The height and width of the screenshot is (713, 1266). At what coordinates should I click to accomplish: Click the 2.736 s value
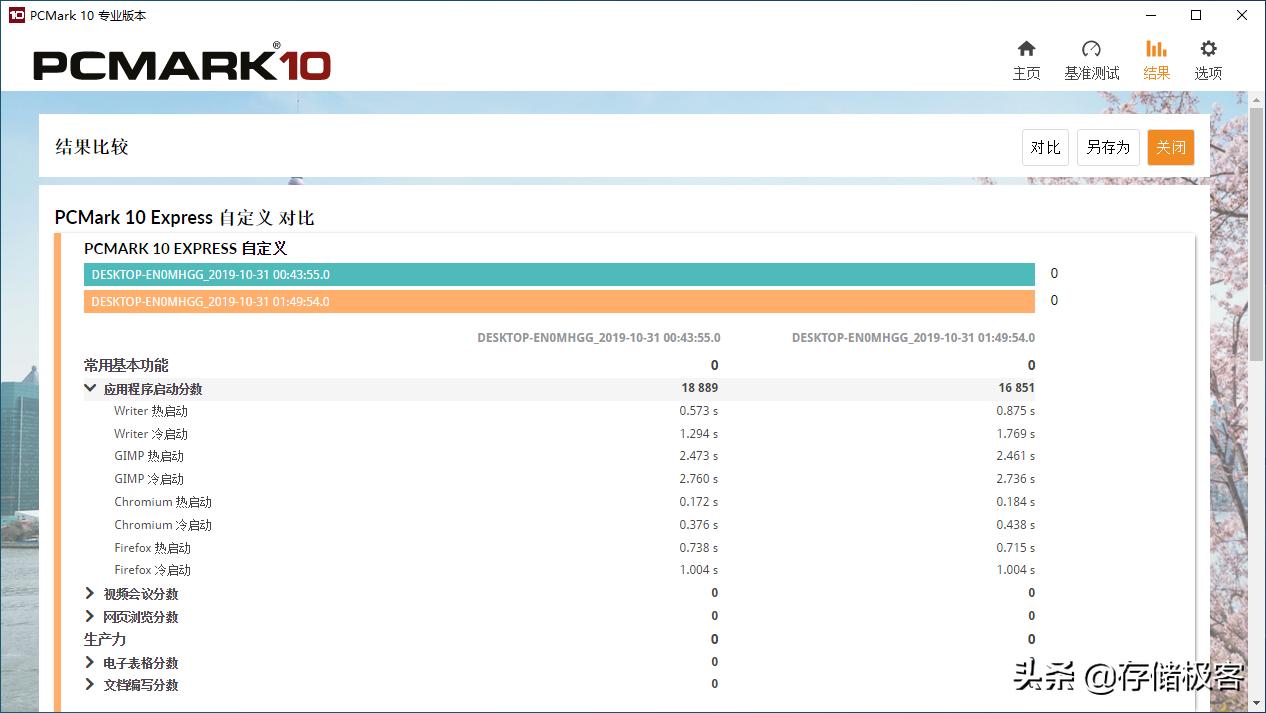(1015, 479)
